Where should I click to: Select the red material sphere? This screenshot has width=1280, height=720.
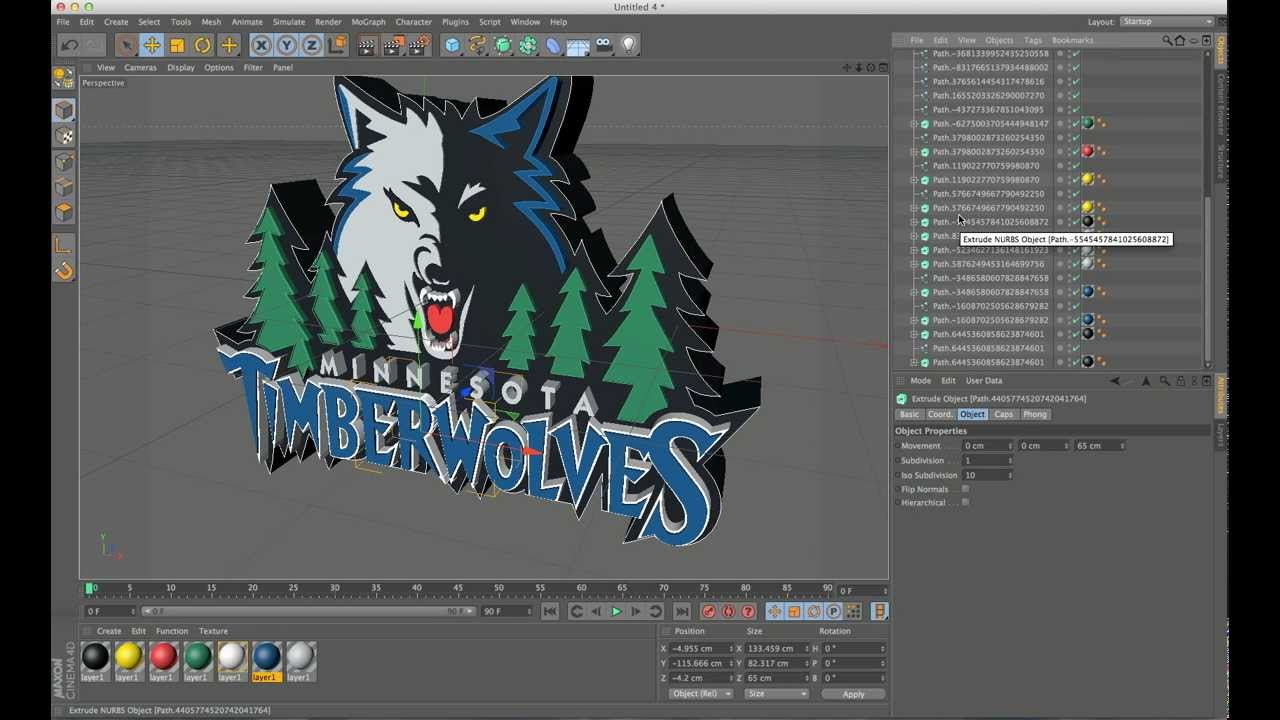point(163,657)
